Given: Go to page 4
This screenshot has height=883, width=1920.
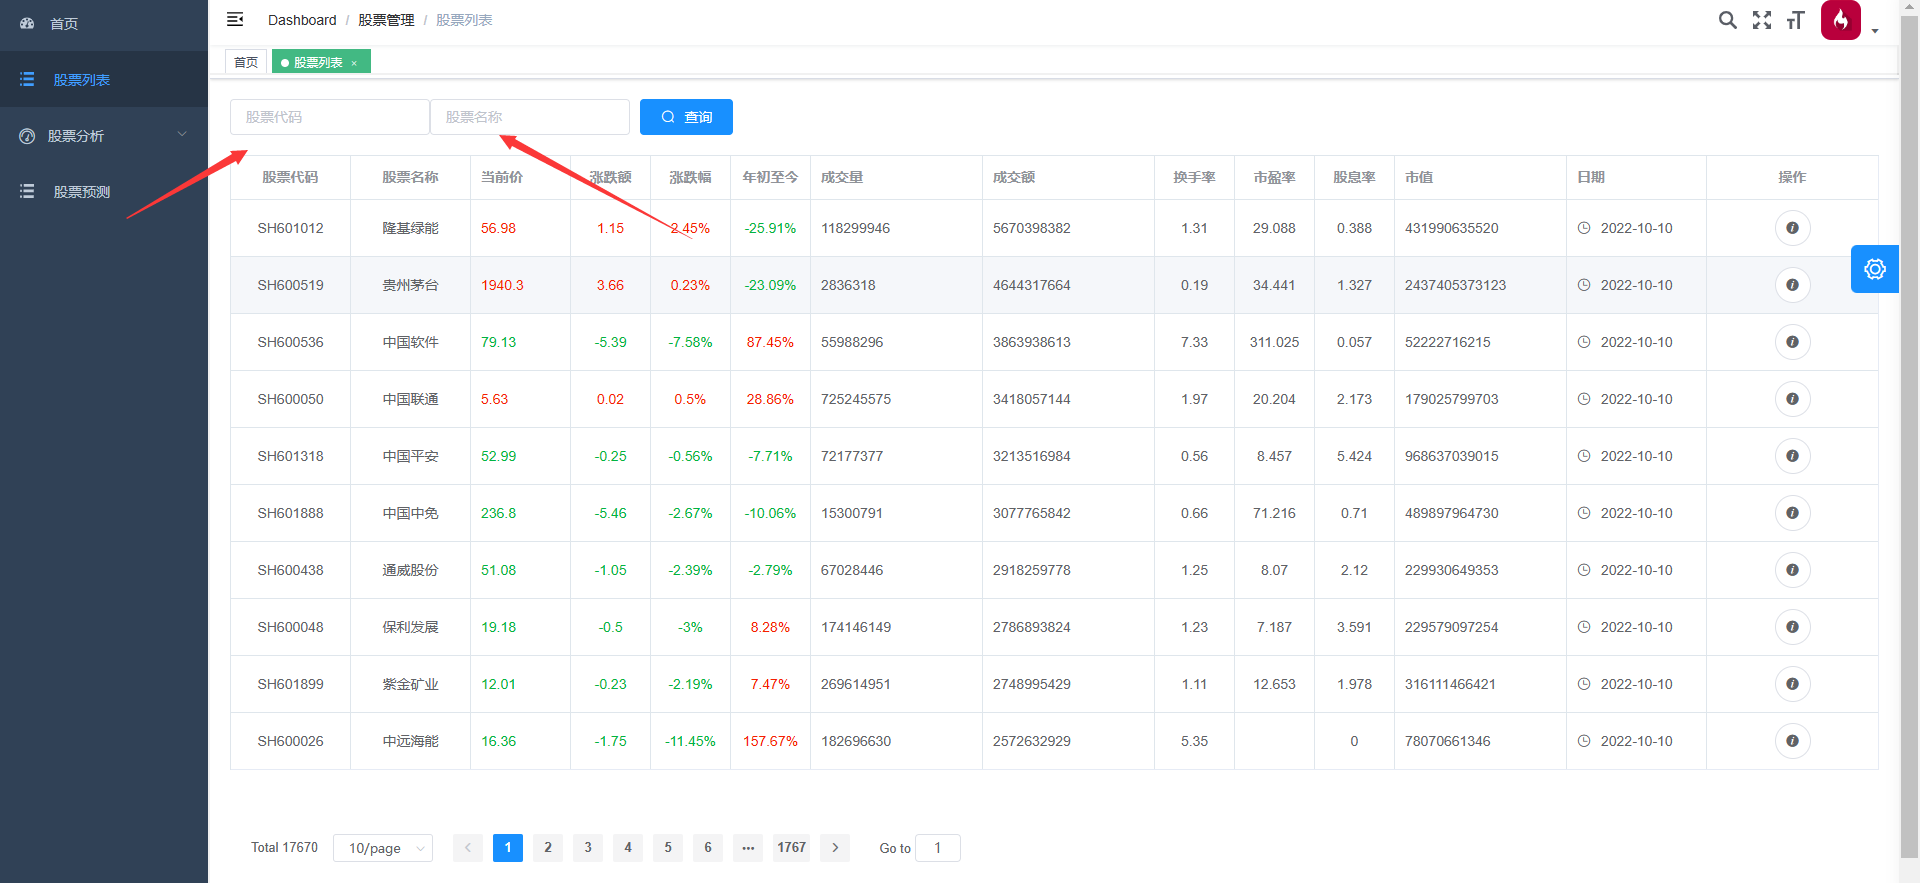Looking at the screenshot, I should point(628,848).
